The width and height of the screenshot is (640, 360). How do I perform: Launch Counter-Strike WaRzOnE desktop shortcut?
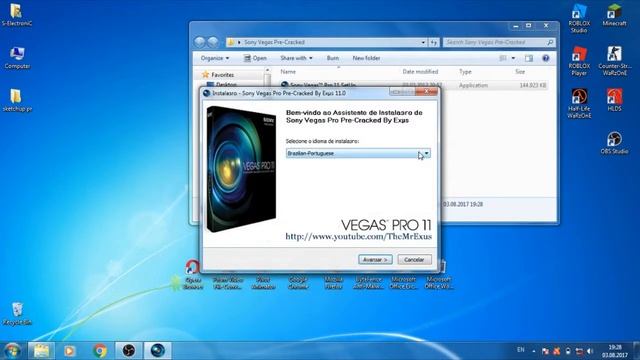(614, 61)
